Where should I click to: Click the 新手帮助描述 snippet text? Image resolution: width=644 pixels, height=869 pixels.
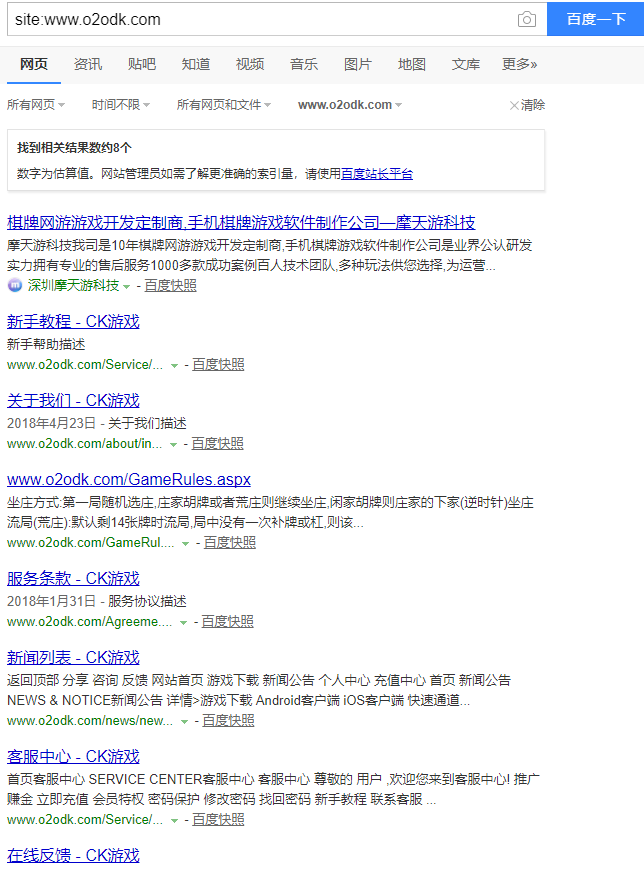click(46, 345)
